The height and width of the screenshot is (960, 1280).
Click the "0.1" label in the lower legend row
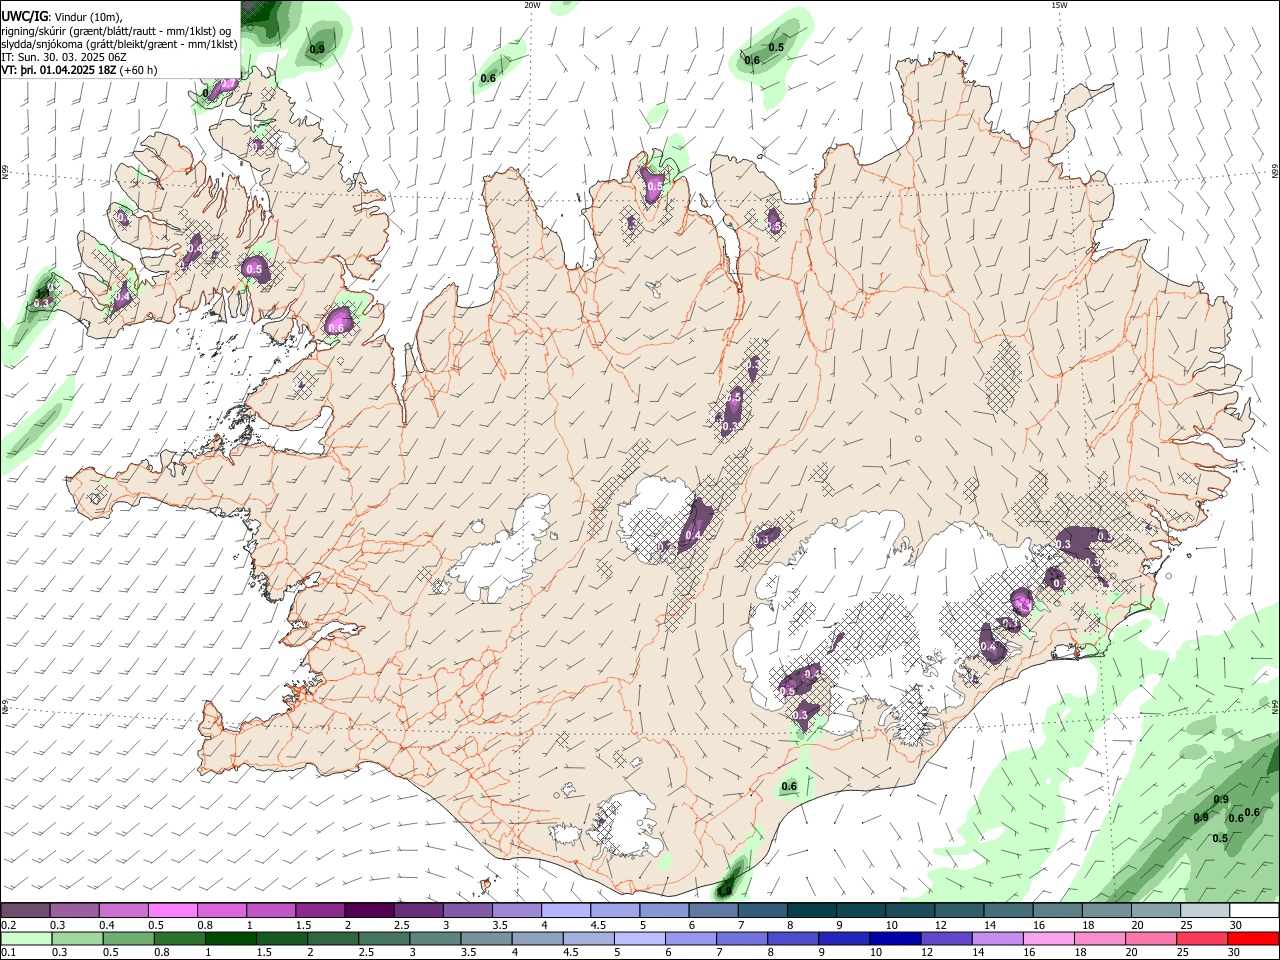click(x=7, y=953)
